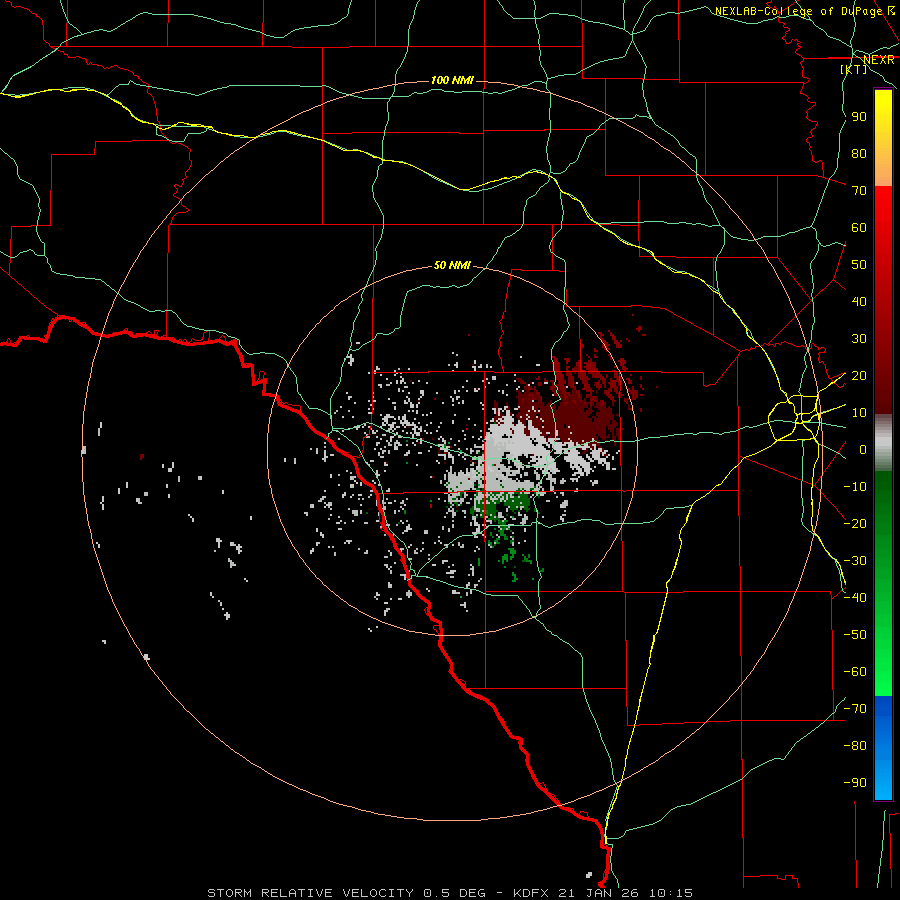Click the 50 NMI range ring label
900x900 pixels.
(x=452, y=265)
